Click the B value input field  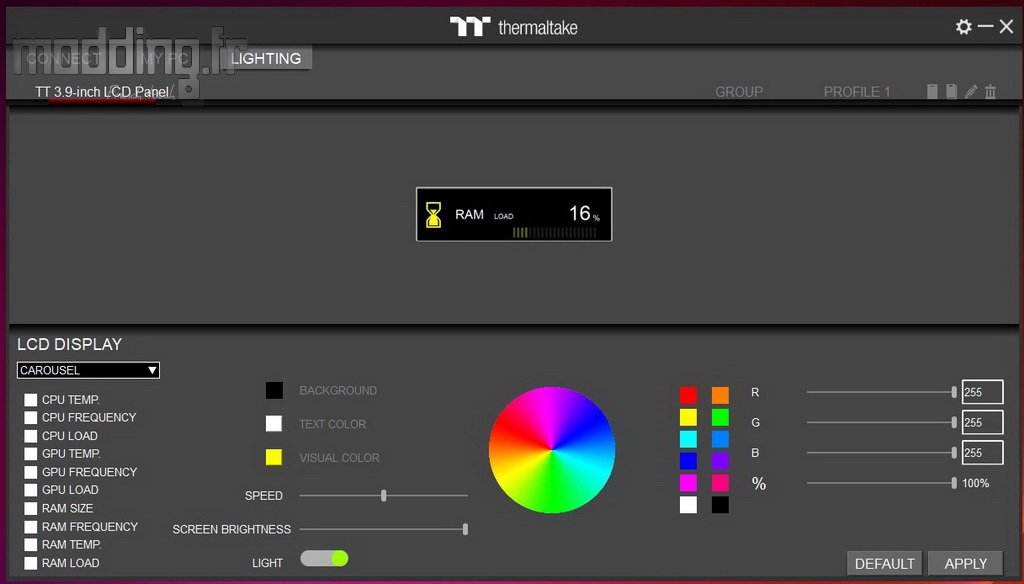pyautogui.click(x=982, y=452)
